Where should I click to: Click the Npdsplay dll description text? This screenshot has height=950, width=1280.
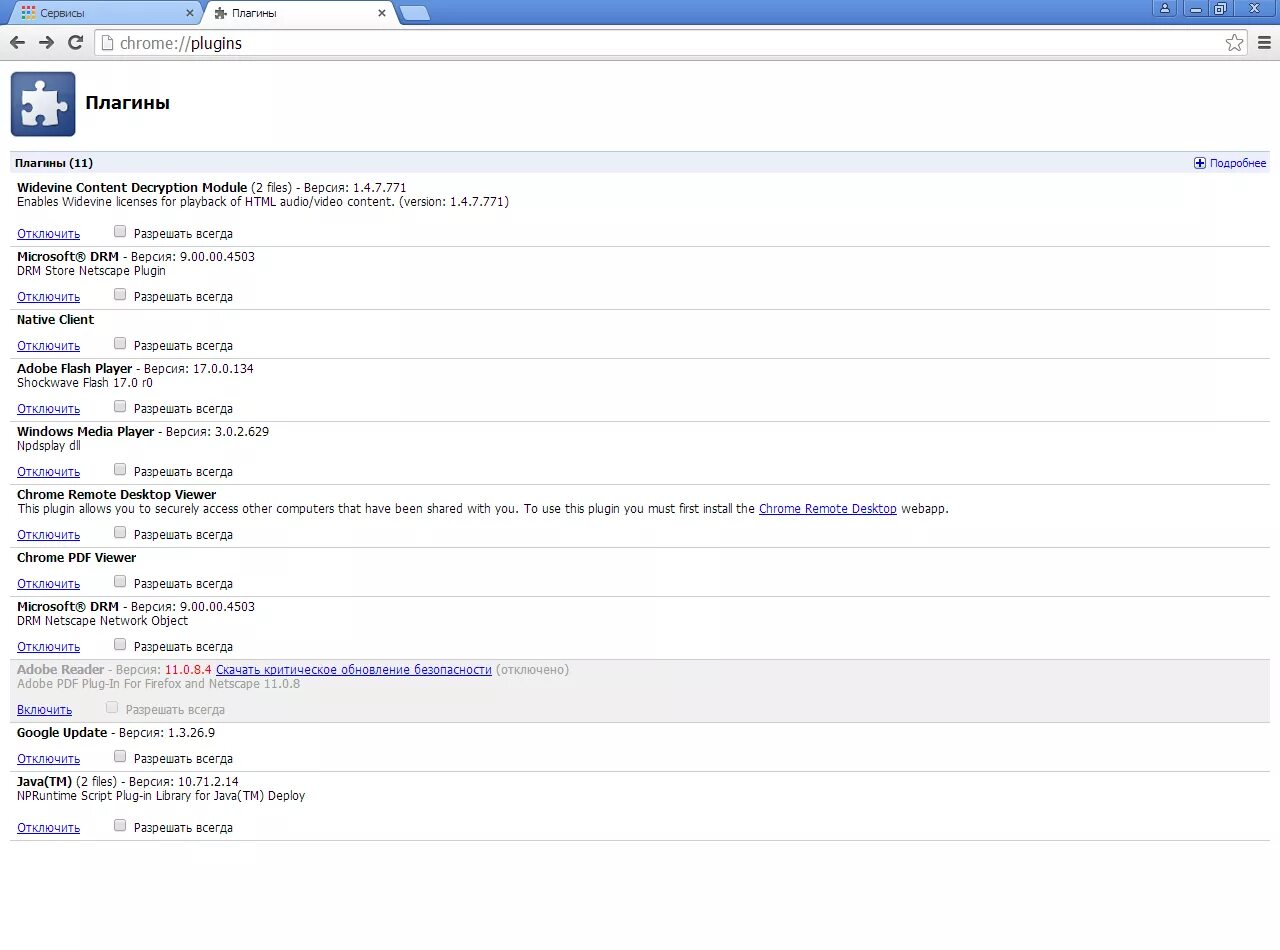48,446
